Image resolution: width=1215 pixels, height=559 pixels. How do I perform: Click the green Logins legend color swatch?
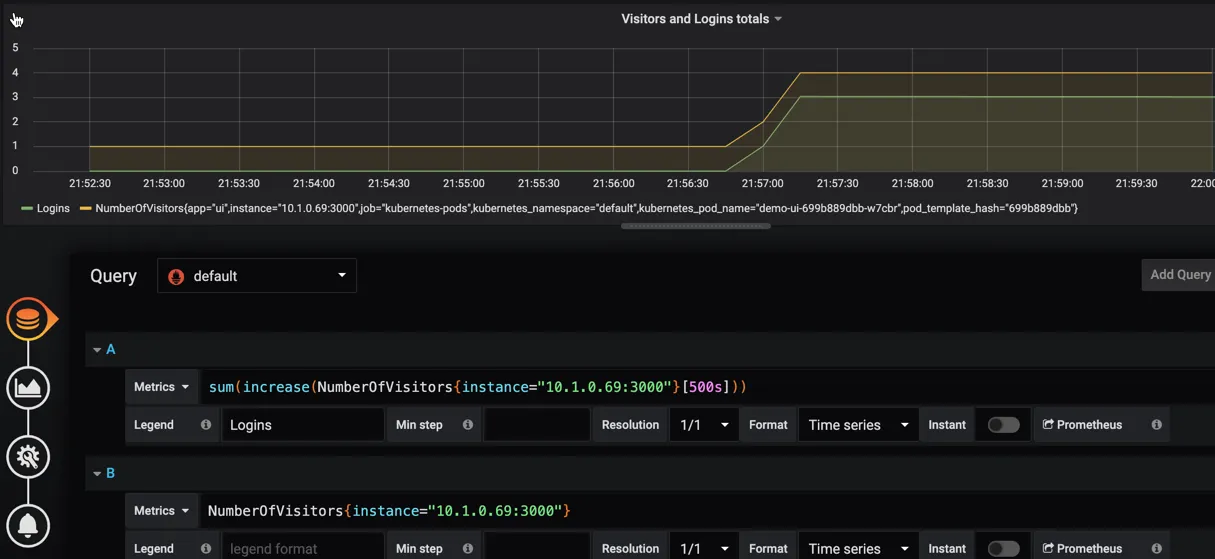tap(26, 209)
